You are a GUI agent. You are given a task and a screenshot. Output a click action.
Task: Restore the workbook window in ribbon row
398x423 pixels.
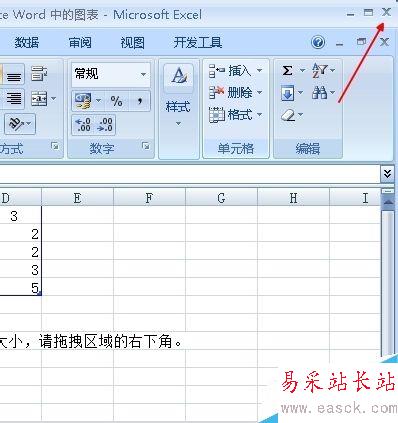[x=361, y=42]
